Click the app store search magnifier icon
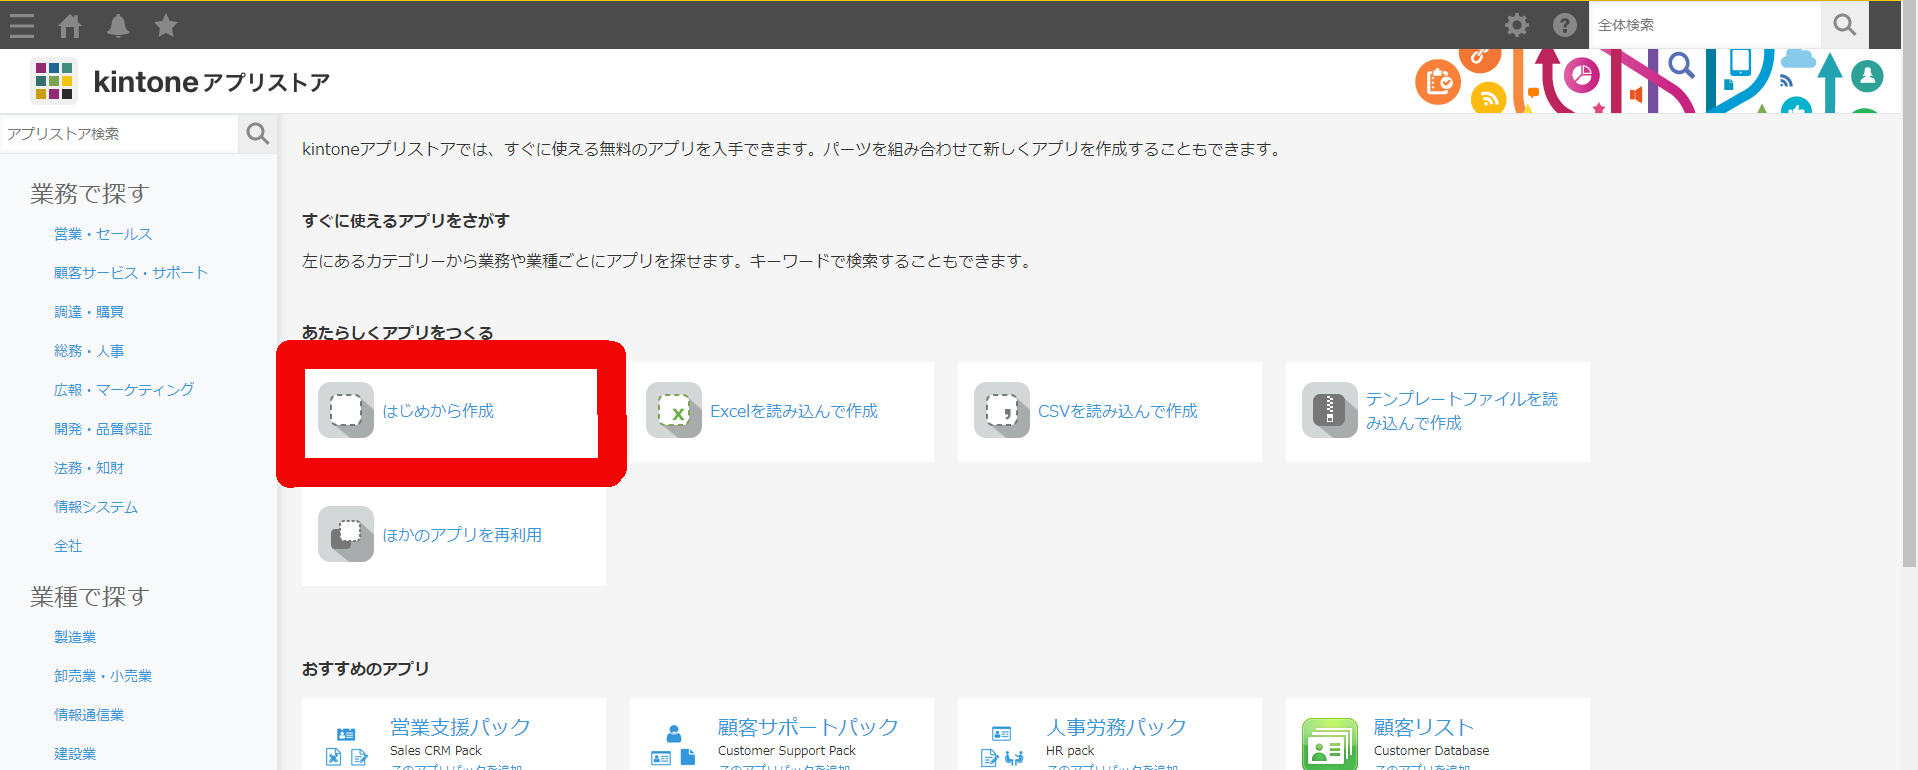This screenshot has height=770, width=1918. point(257,133)
